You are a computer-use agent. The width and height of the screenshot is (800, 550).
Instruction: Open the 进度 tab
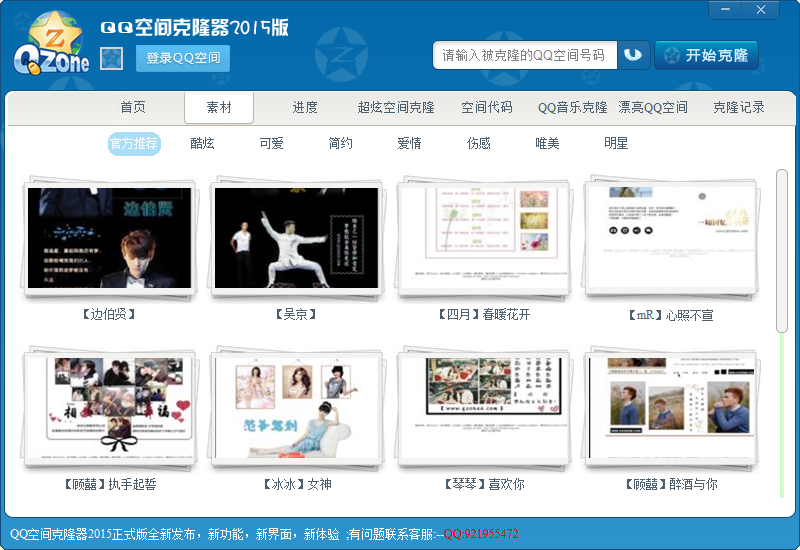(305, 107)
